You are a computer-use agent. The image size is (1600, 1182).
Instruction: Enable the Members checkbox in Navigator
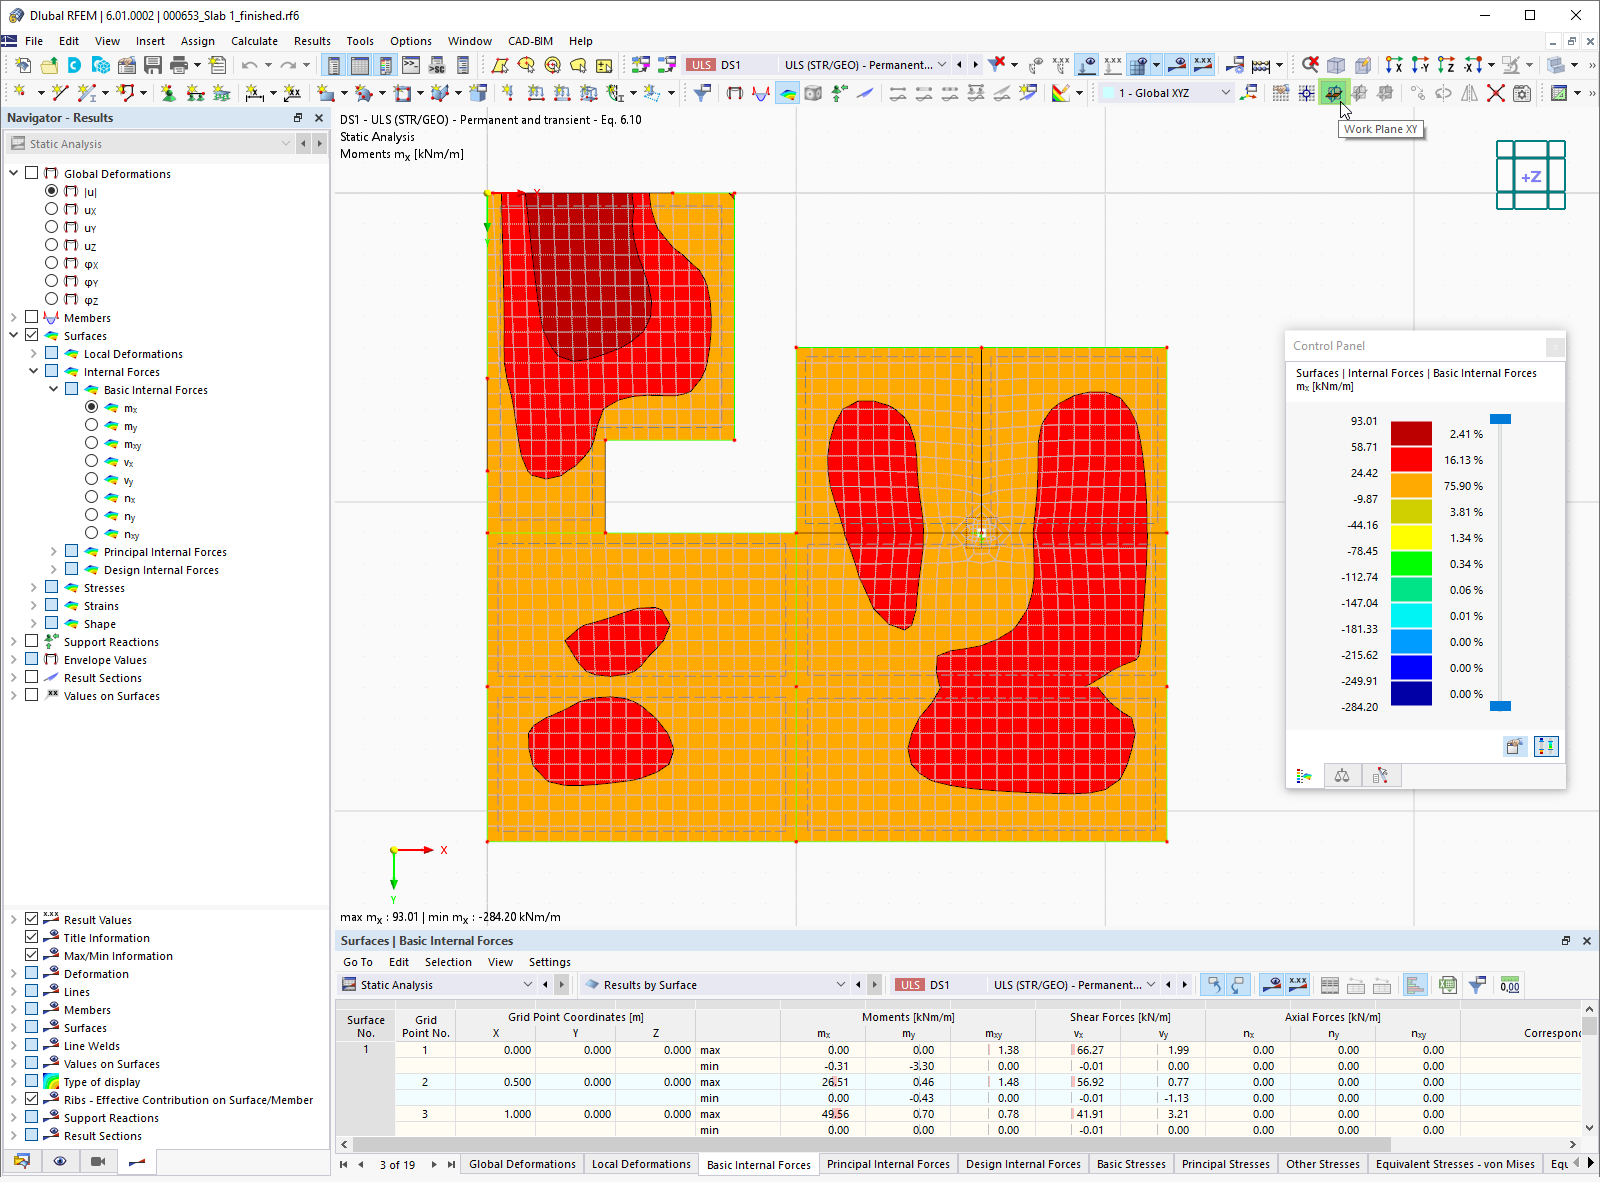click(31, 316)
